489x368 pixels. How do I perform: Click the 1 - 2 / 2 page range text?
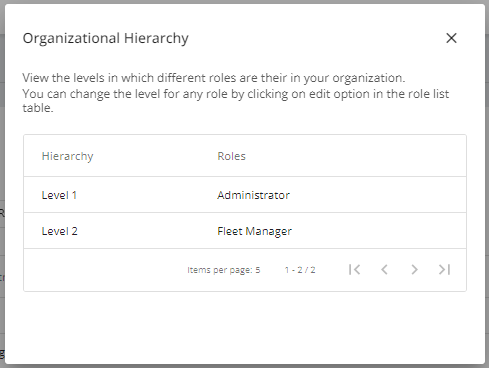point(300,270)
